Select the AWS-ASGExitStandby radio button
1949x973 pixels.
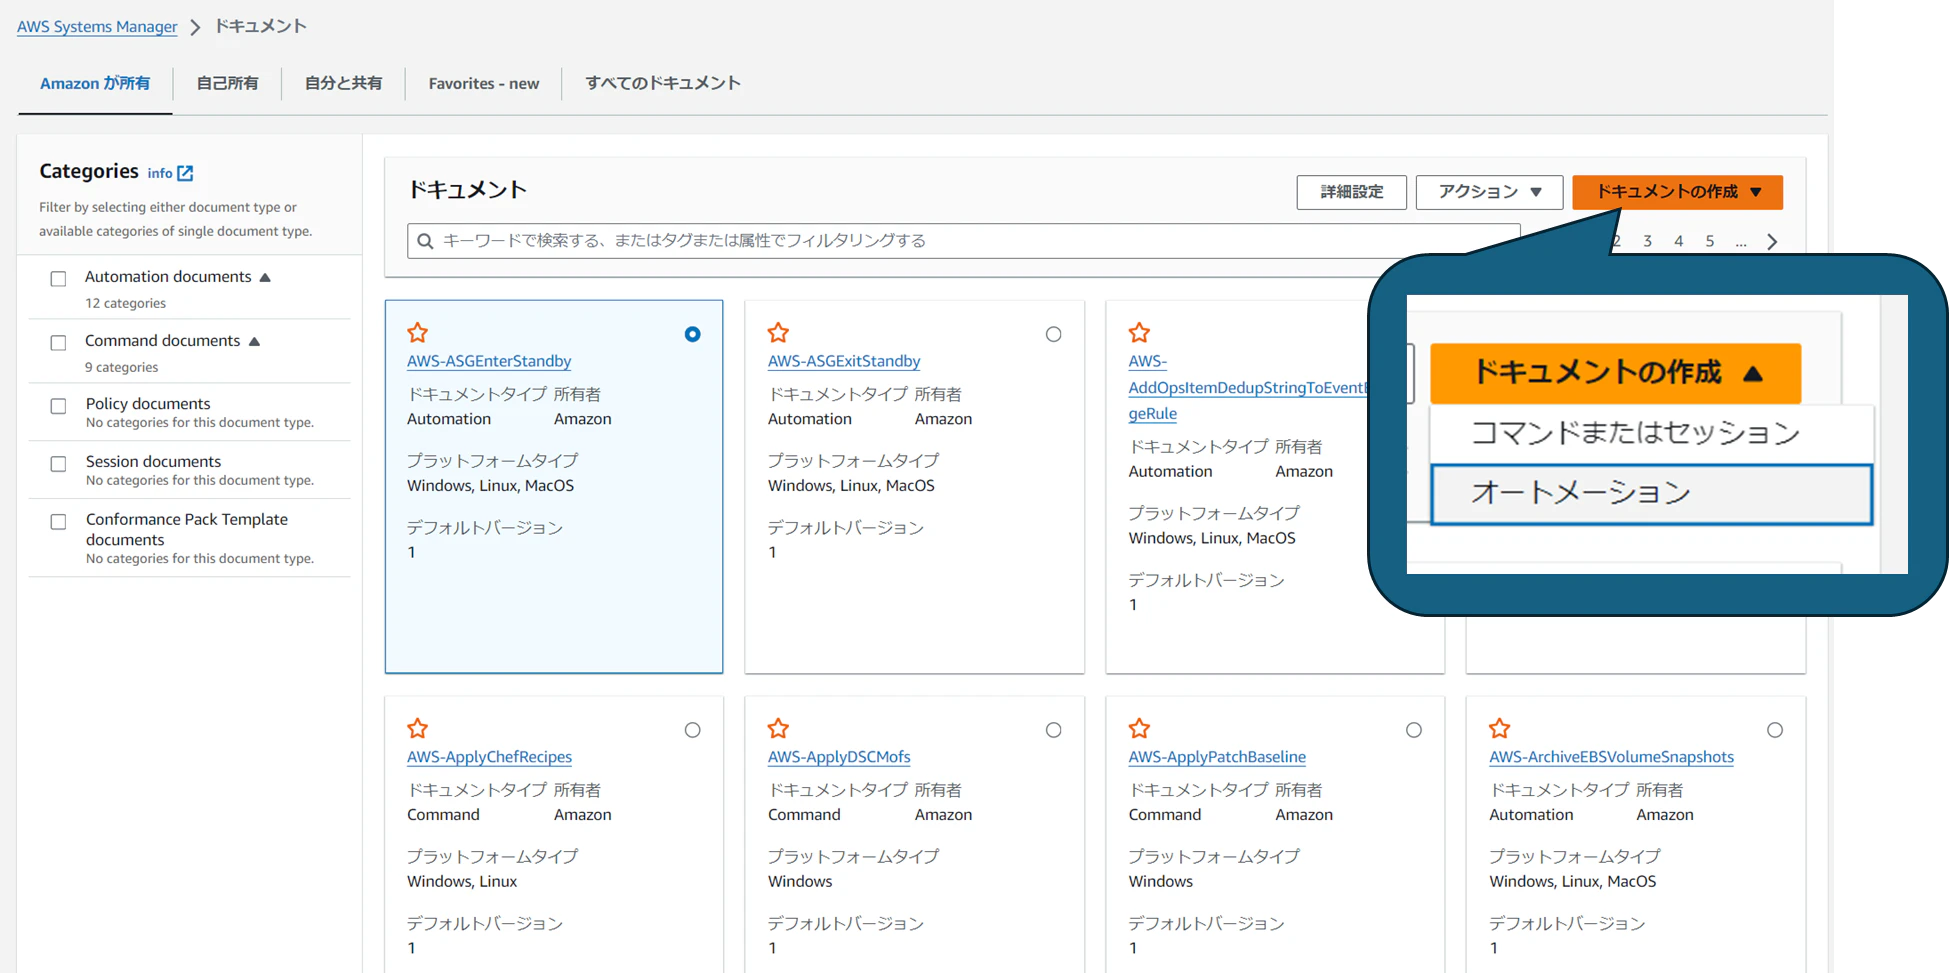(1054, 335)
